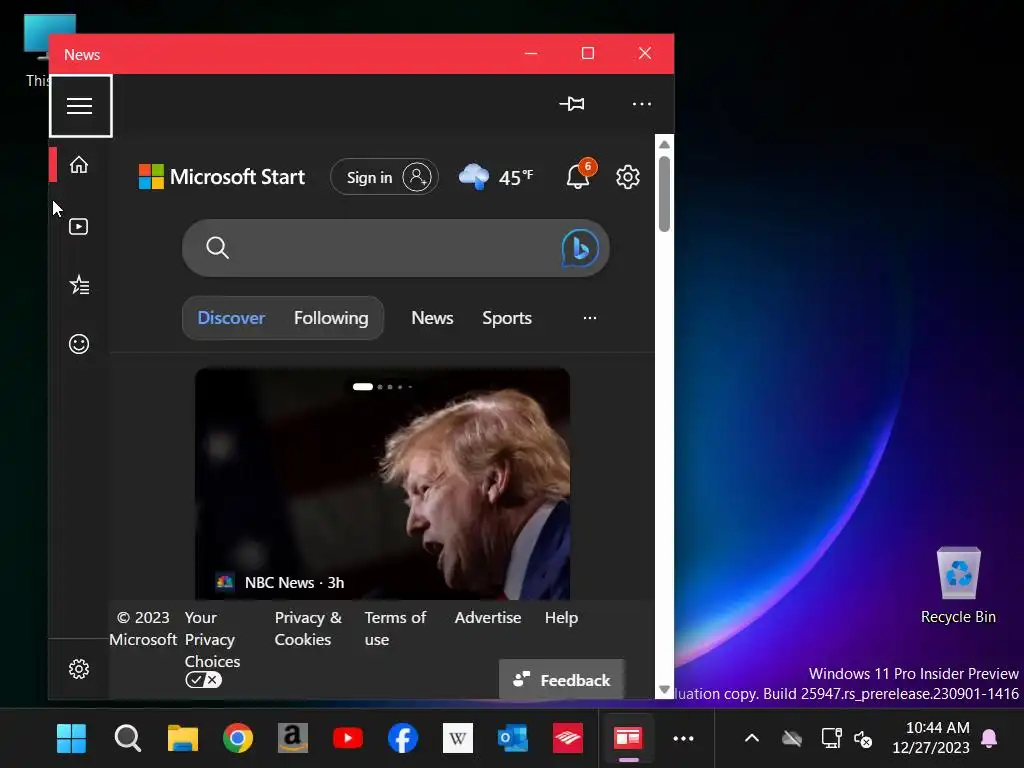The width and height of the screenshot is (1024, 768).
Task: Open Your Privacy Choices link
Action: (212, 639)
